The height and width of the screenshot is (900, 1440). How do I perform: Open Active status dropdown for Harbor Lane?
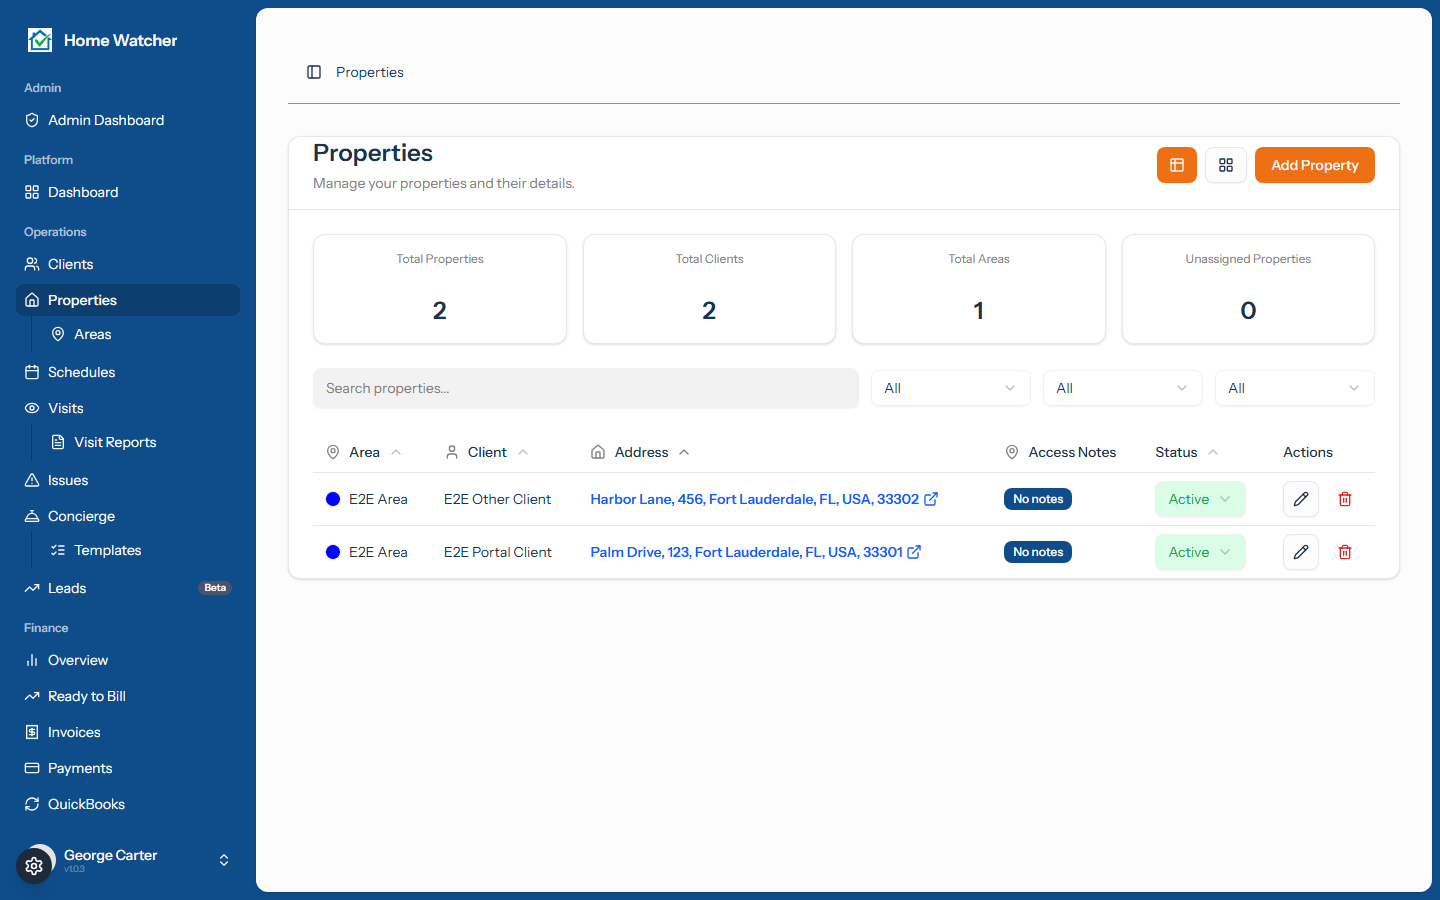click(x=1200, y=499)
